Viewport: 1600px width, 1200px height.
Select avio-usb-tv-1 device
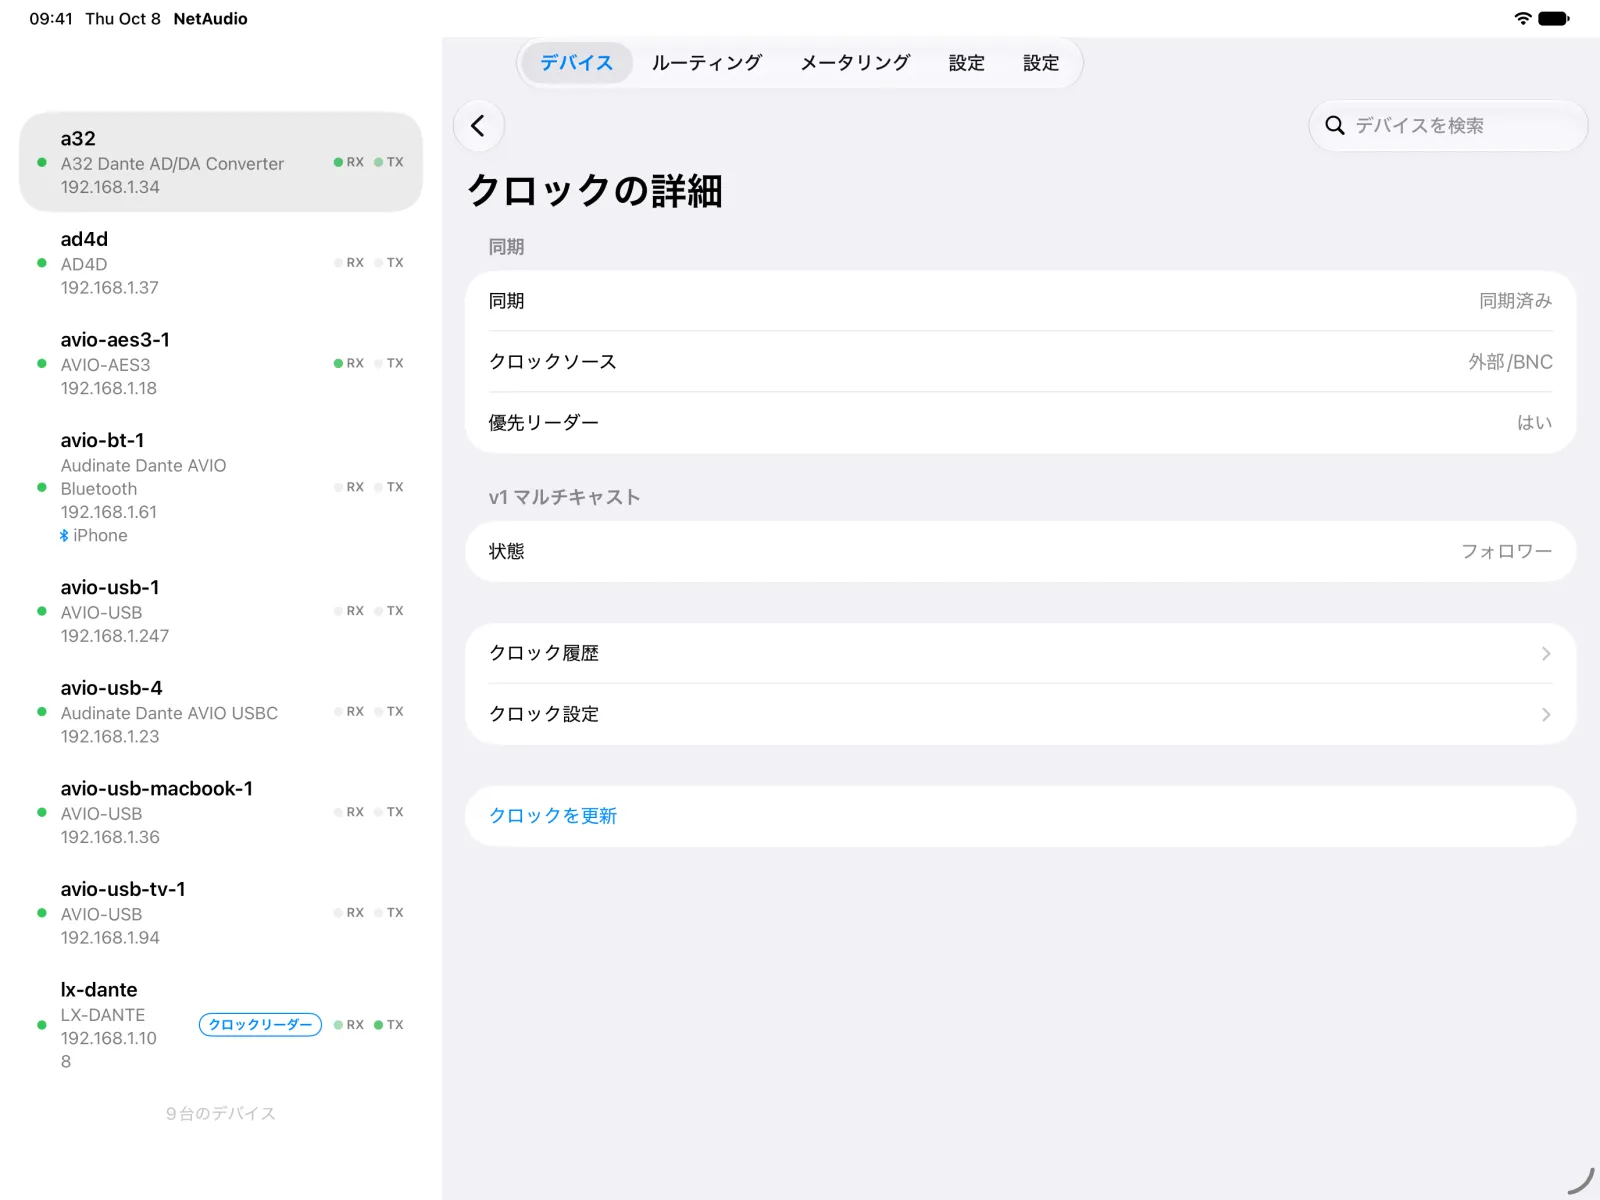[x=221, y=913]
